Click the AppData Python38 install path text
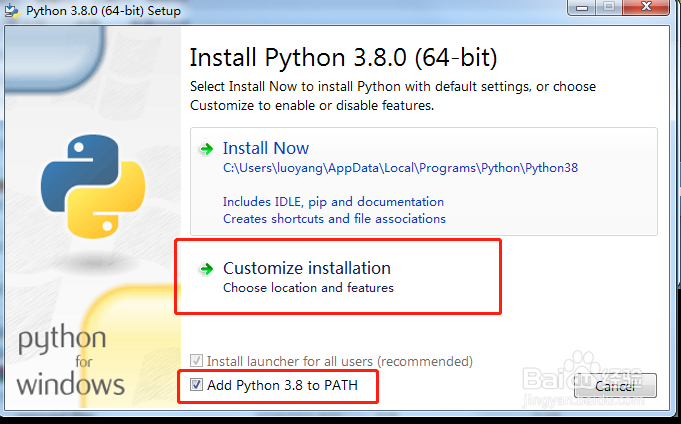The height and width of the screenshot is (424, 681). (400, 168)
